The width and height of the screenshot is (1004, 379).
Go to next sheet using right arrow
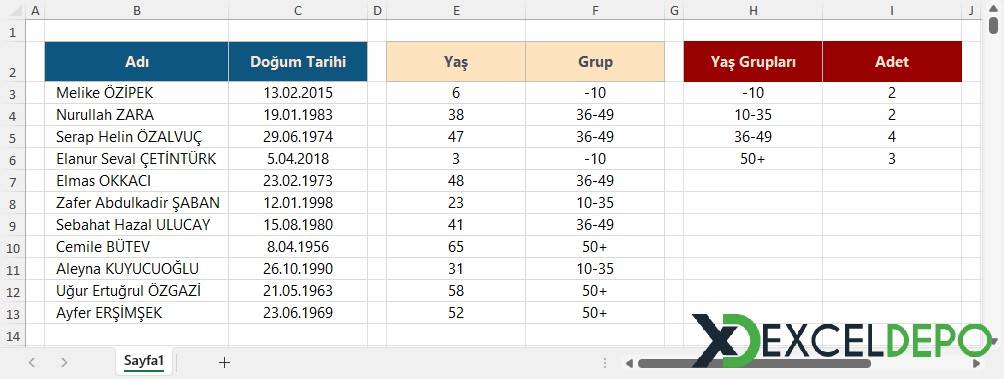(x=64, y=363)
